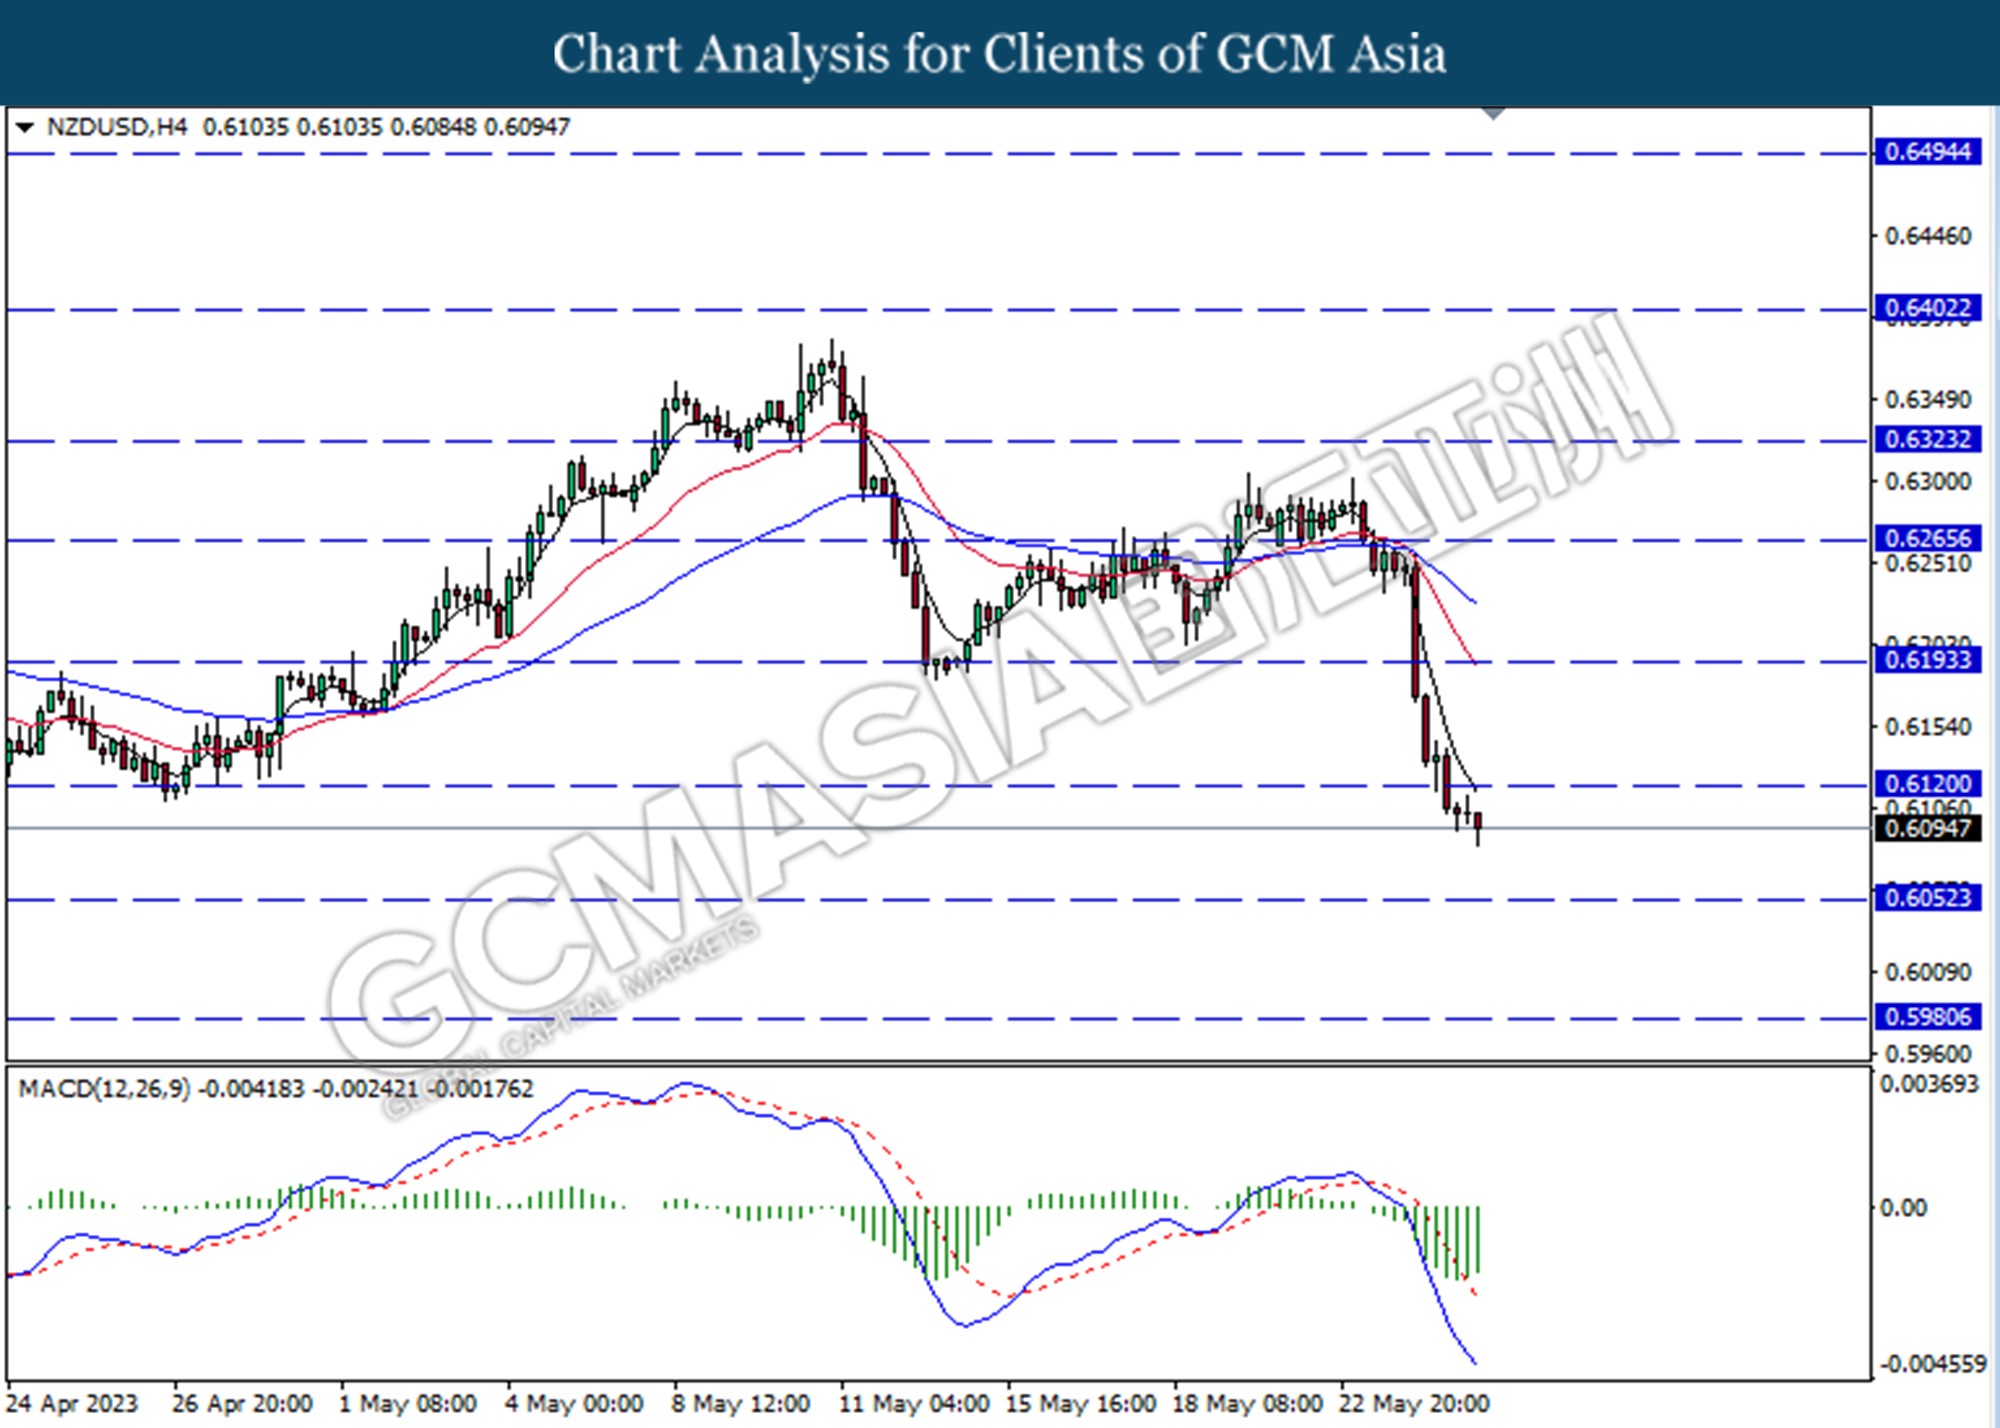Click the 0.62510 price scale value

(x=1928, y=564)
